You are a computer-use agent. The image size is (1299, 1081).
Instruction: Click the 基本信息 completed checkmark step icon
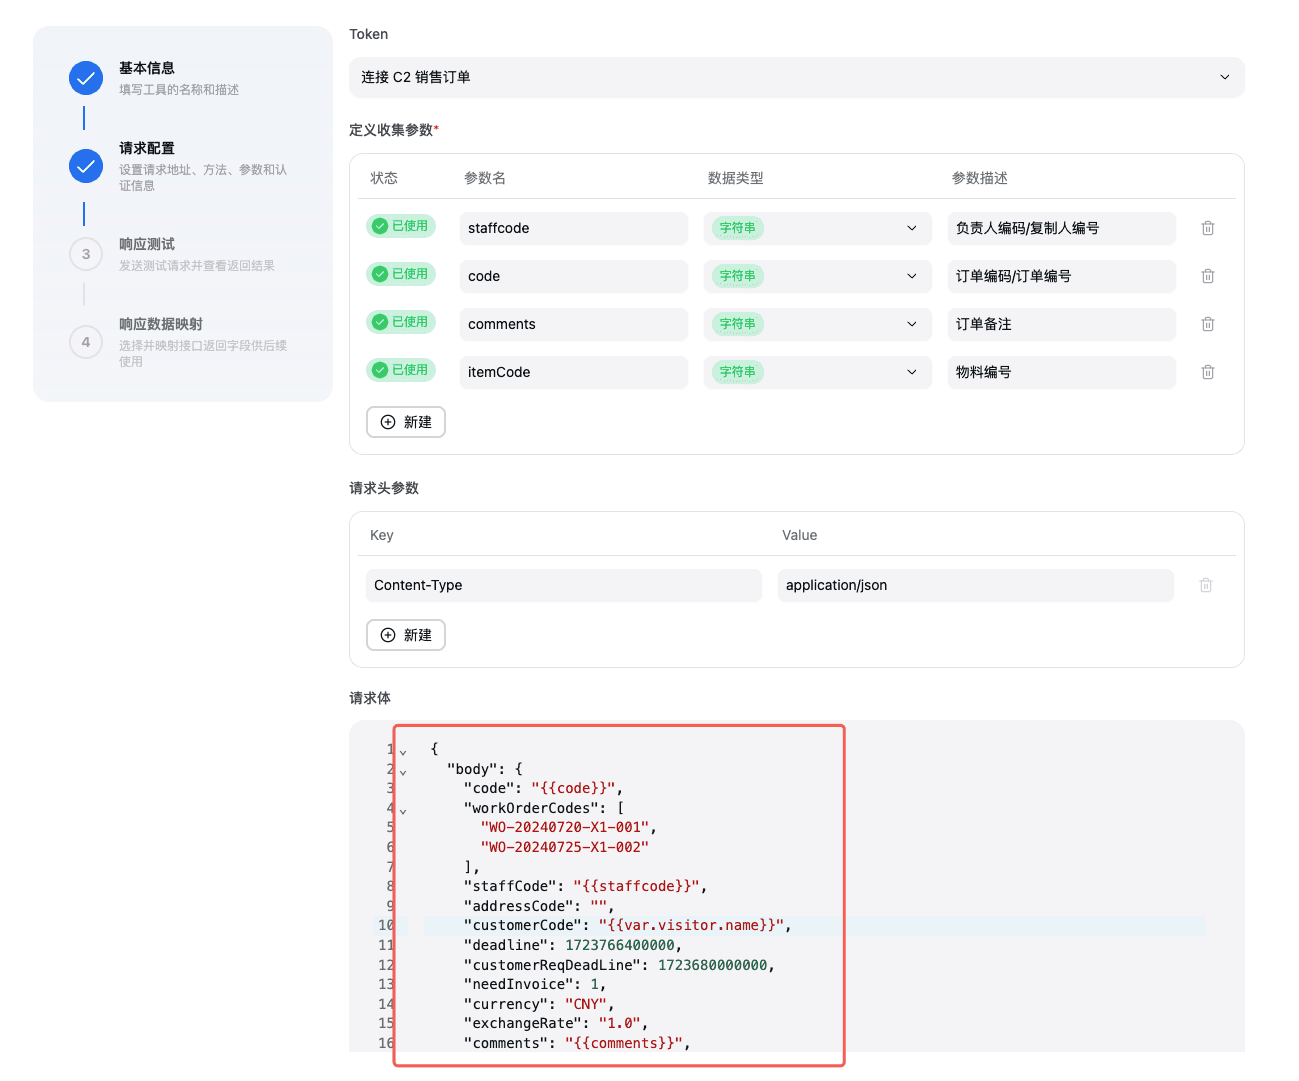tap(86, 78)
